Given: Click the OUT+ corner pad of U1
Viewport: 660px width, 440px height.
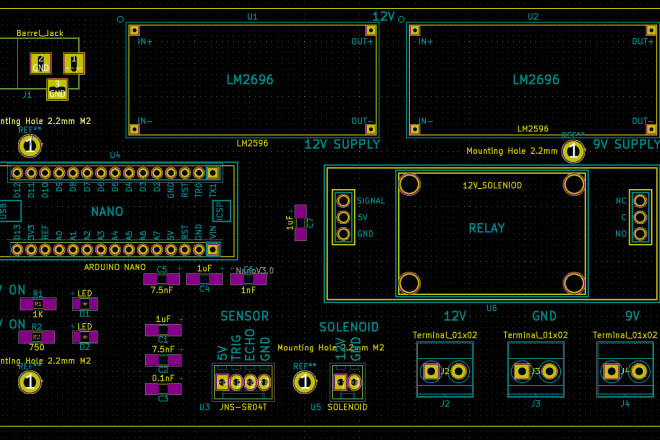Looking at the screenshot, I should click(x=370, y=30).
